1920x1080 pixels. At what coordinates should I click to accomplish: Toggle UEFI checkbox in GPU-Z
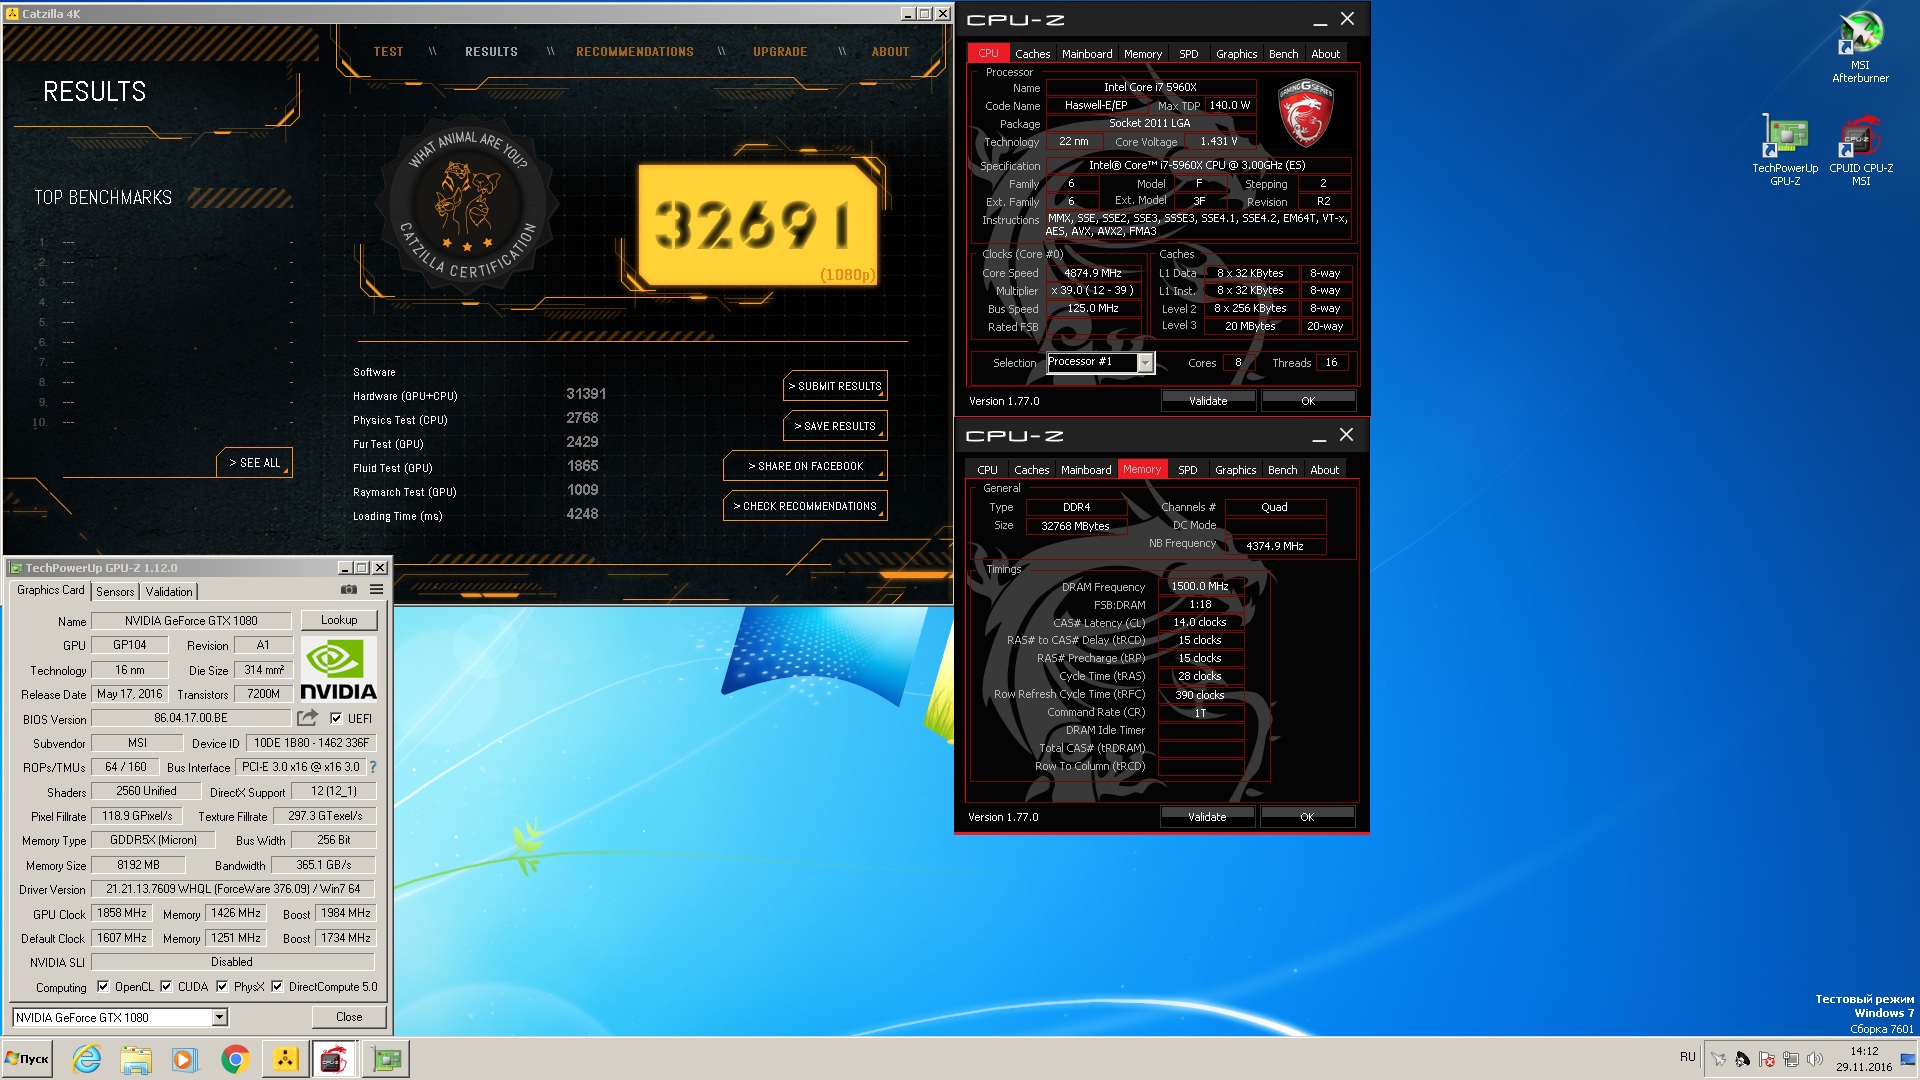(x=336, y=718)
